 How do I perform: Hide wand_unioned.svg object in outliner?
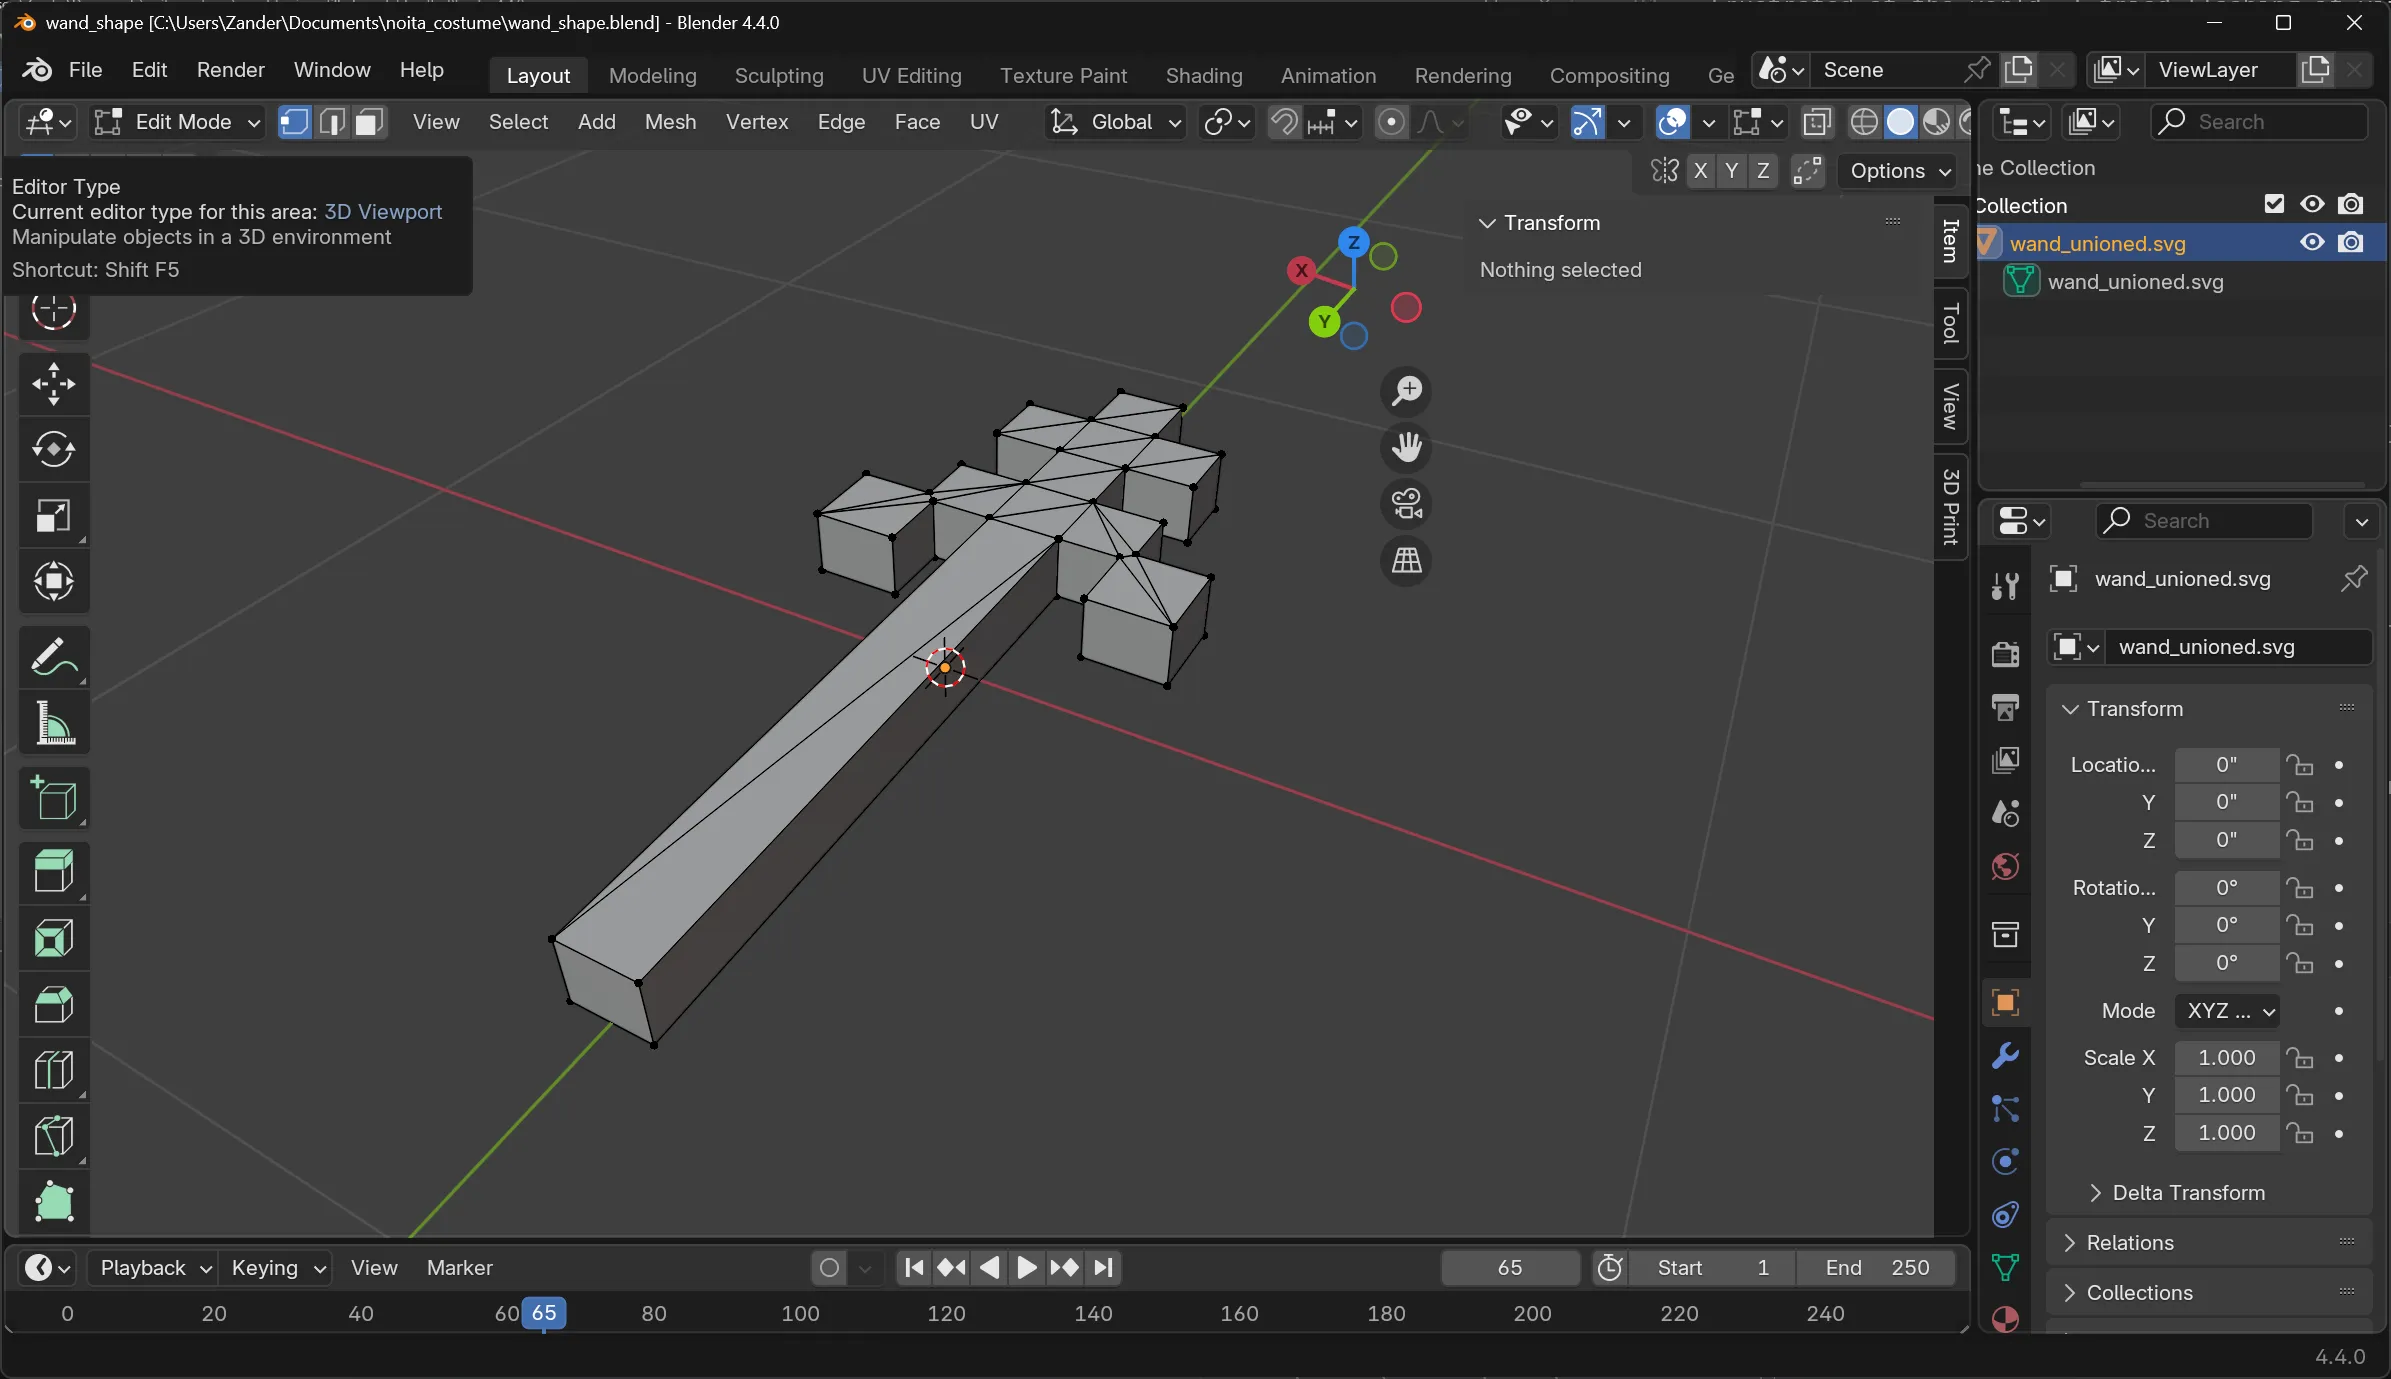(2312, 242)
